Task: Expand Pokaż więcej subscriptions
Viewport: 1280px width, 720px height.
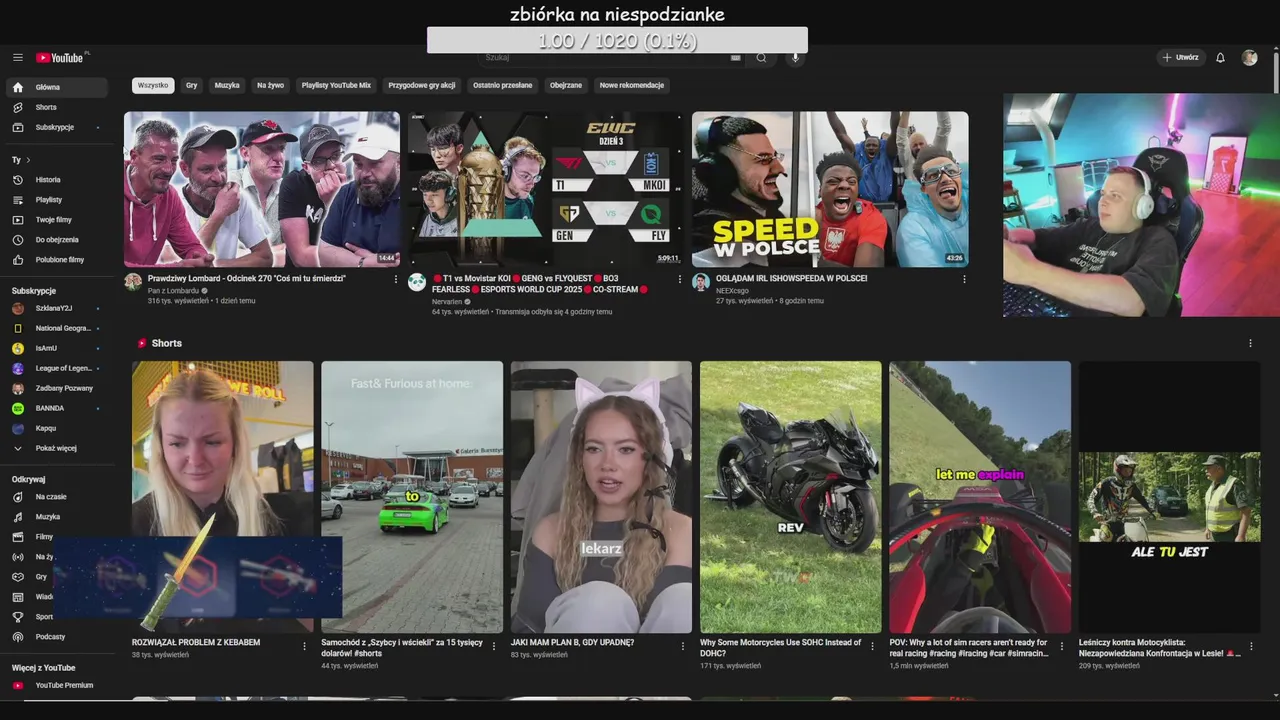Action: [57, 448]
